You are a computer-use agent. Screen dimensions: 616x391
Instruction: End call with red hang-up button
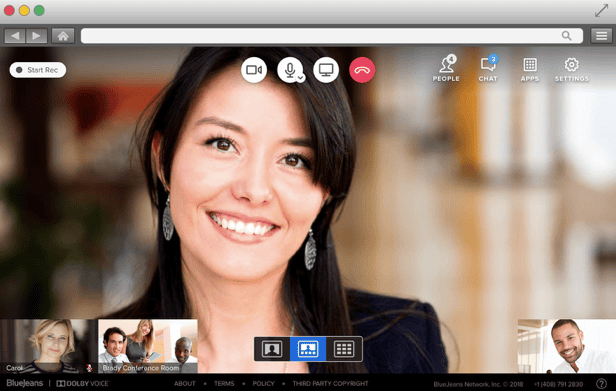pos(362,70)
